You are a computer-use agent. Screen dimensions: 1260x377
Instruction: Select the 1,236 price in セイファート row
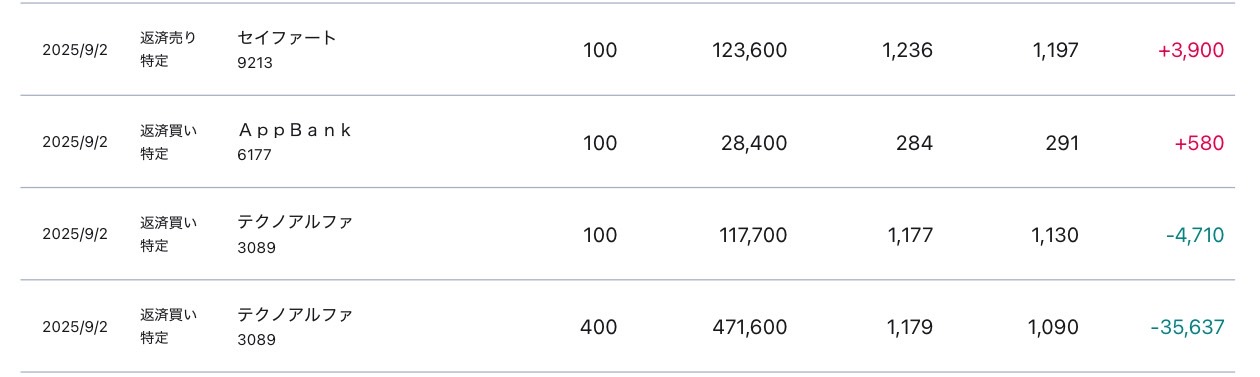908,50
